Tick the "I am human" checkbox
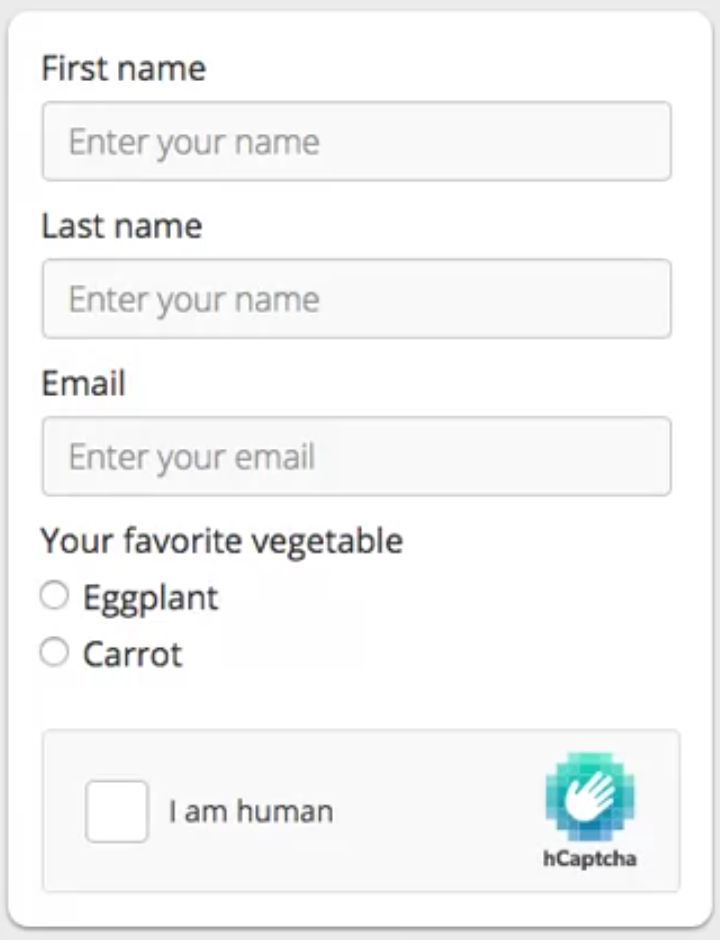This screenshot has height=940, width=720. tap(117, 811)
